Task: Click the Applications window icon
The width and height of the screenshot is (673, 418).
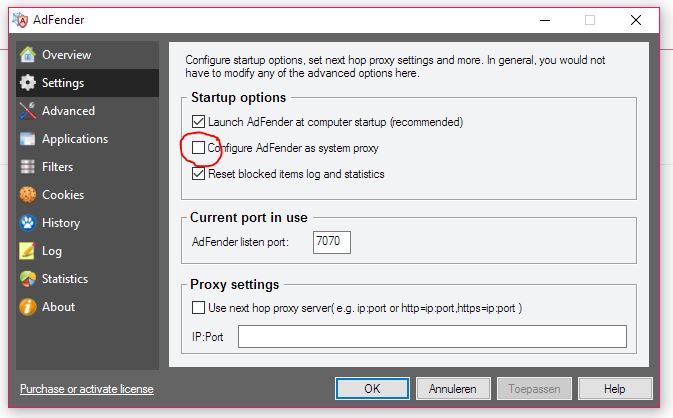Action: pos(27,139)
